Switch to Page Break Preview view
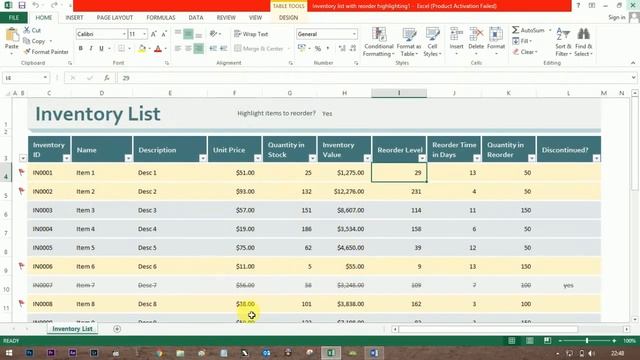Screen dimensions: 640x360 (547, 340)
